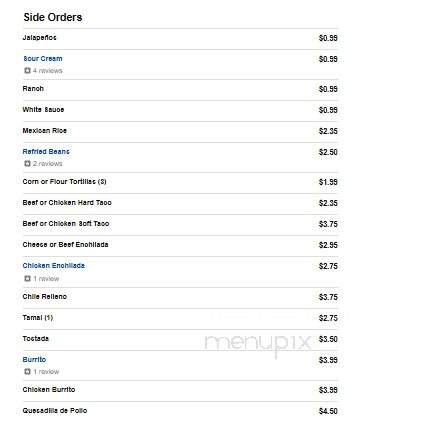
Task: Open the Burrito item link
Action: [x=34, y=360]
